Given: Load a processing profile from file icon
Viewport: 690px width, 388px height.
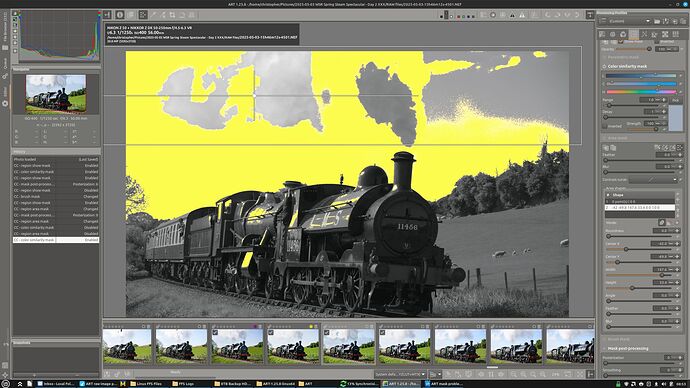Looking at the screenshot, I should pos(657,21).
